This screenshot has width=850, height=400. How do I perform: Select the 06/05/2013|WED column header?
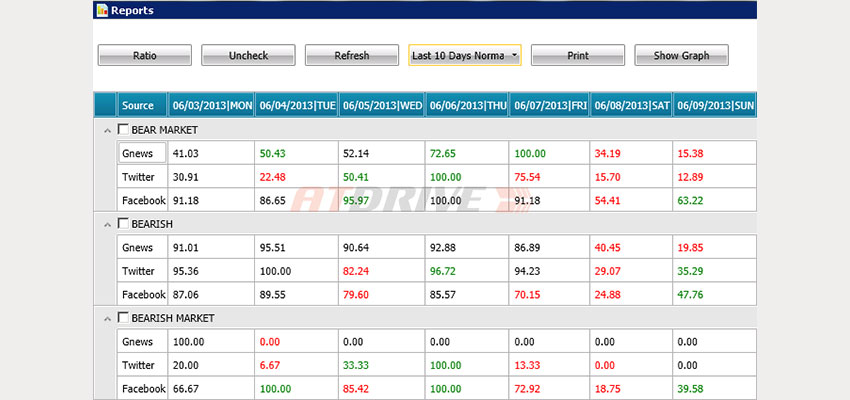(382, 105)
